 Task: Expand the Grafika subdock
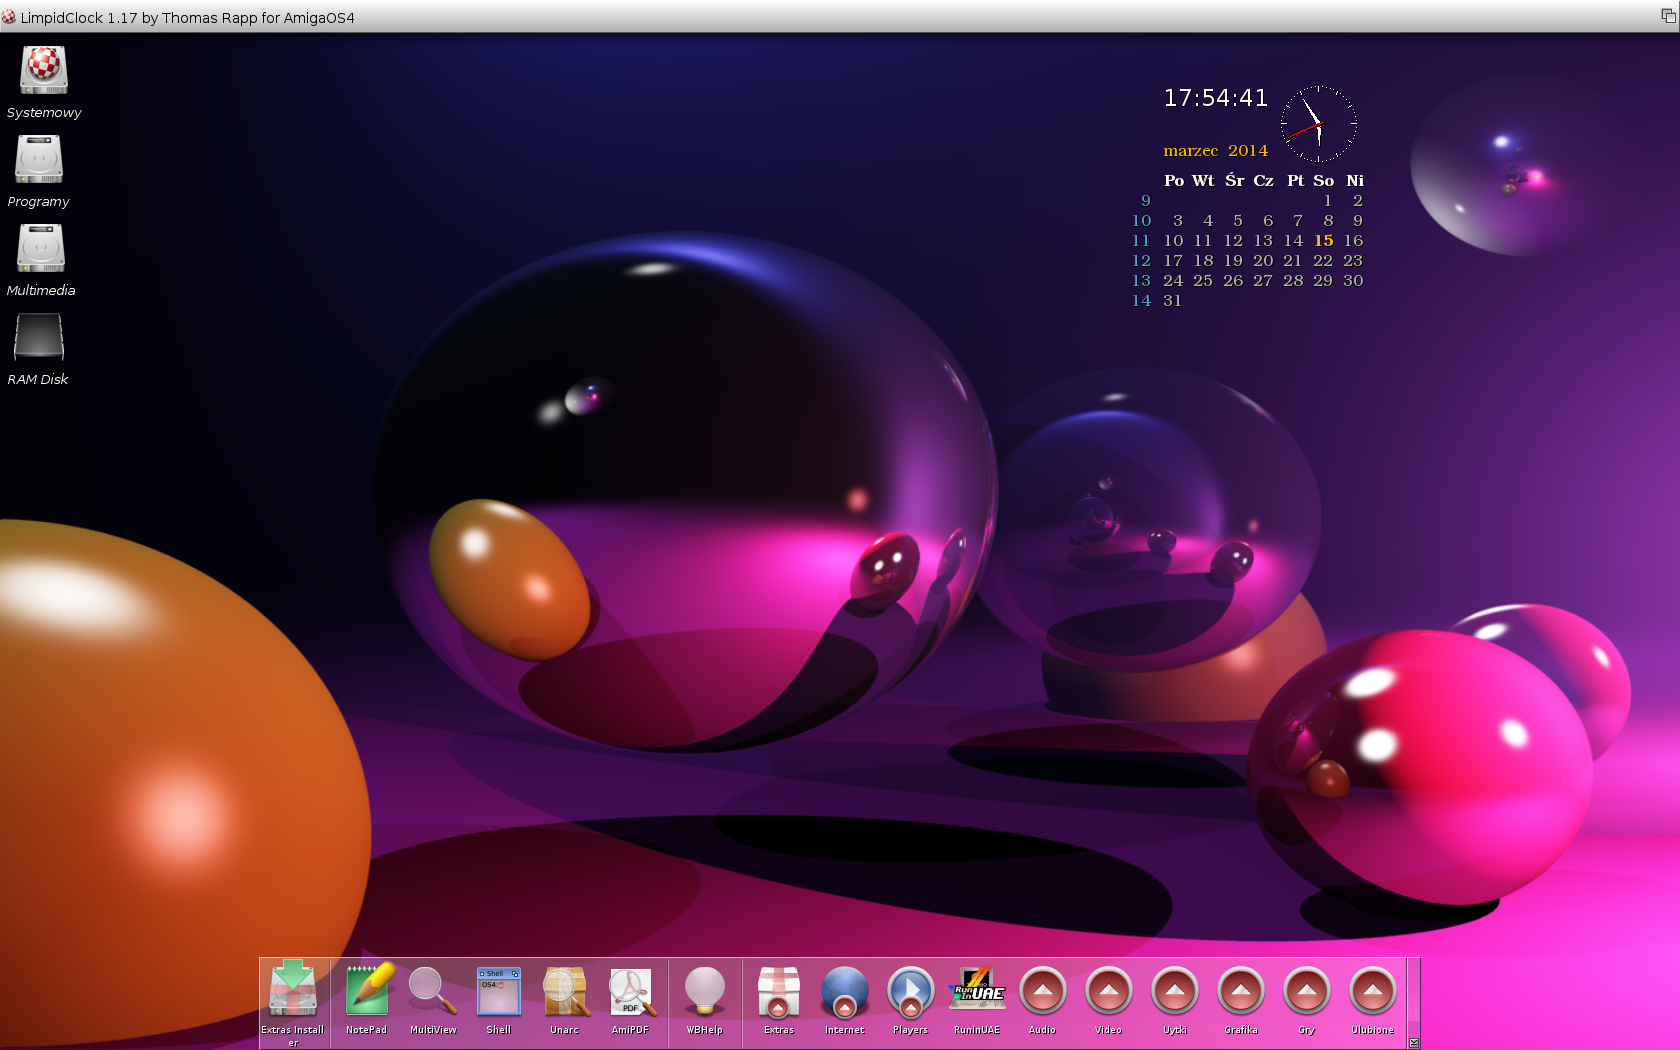[1241, 991]
